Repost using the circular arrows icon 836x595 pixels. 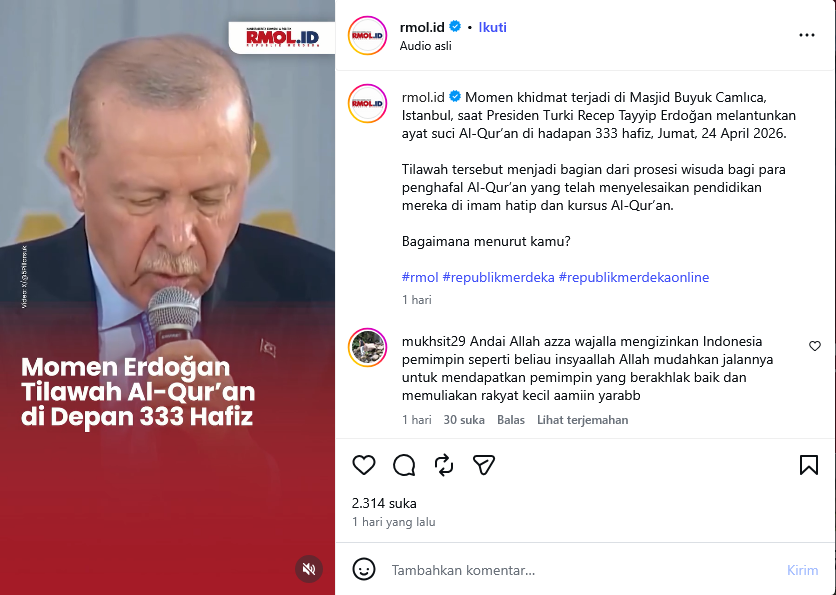(444, 465)
